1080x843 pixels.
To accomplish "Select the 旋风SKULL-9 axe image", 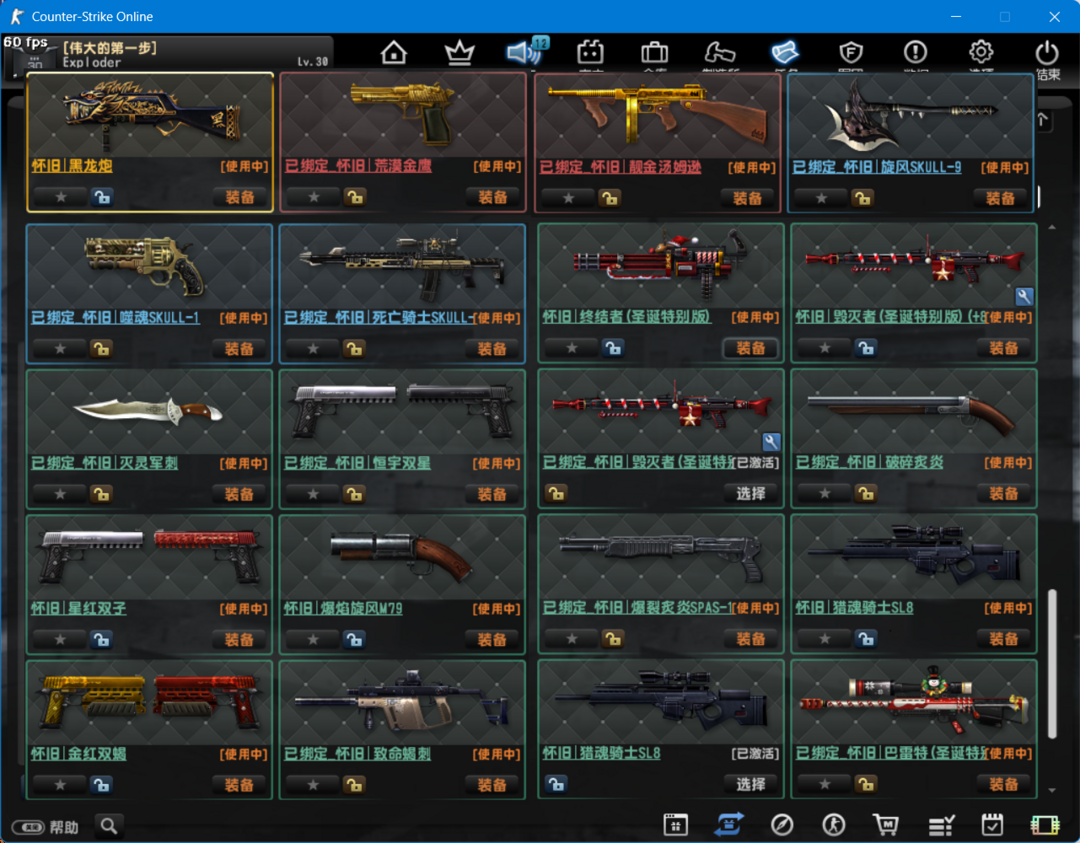I will pyautogui.click(x=910, y=114).
